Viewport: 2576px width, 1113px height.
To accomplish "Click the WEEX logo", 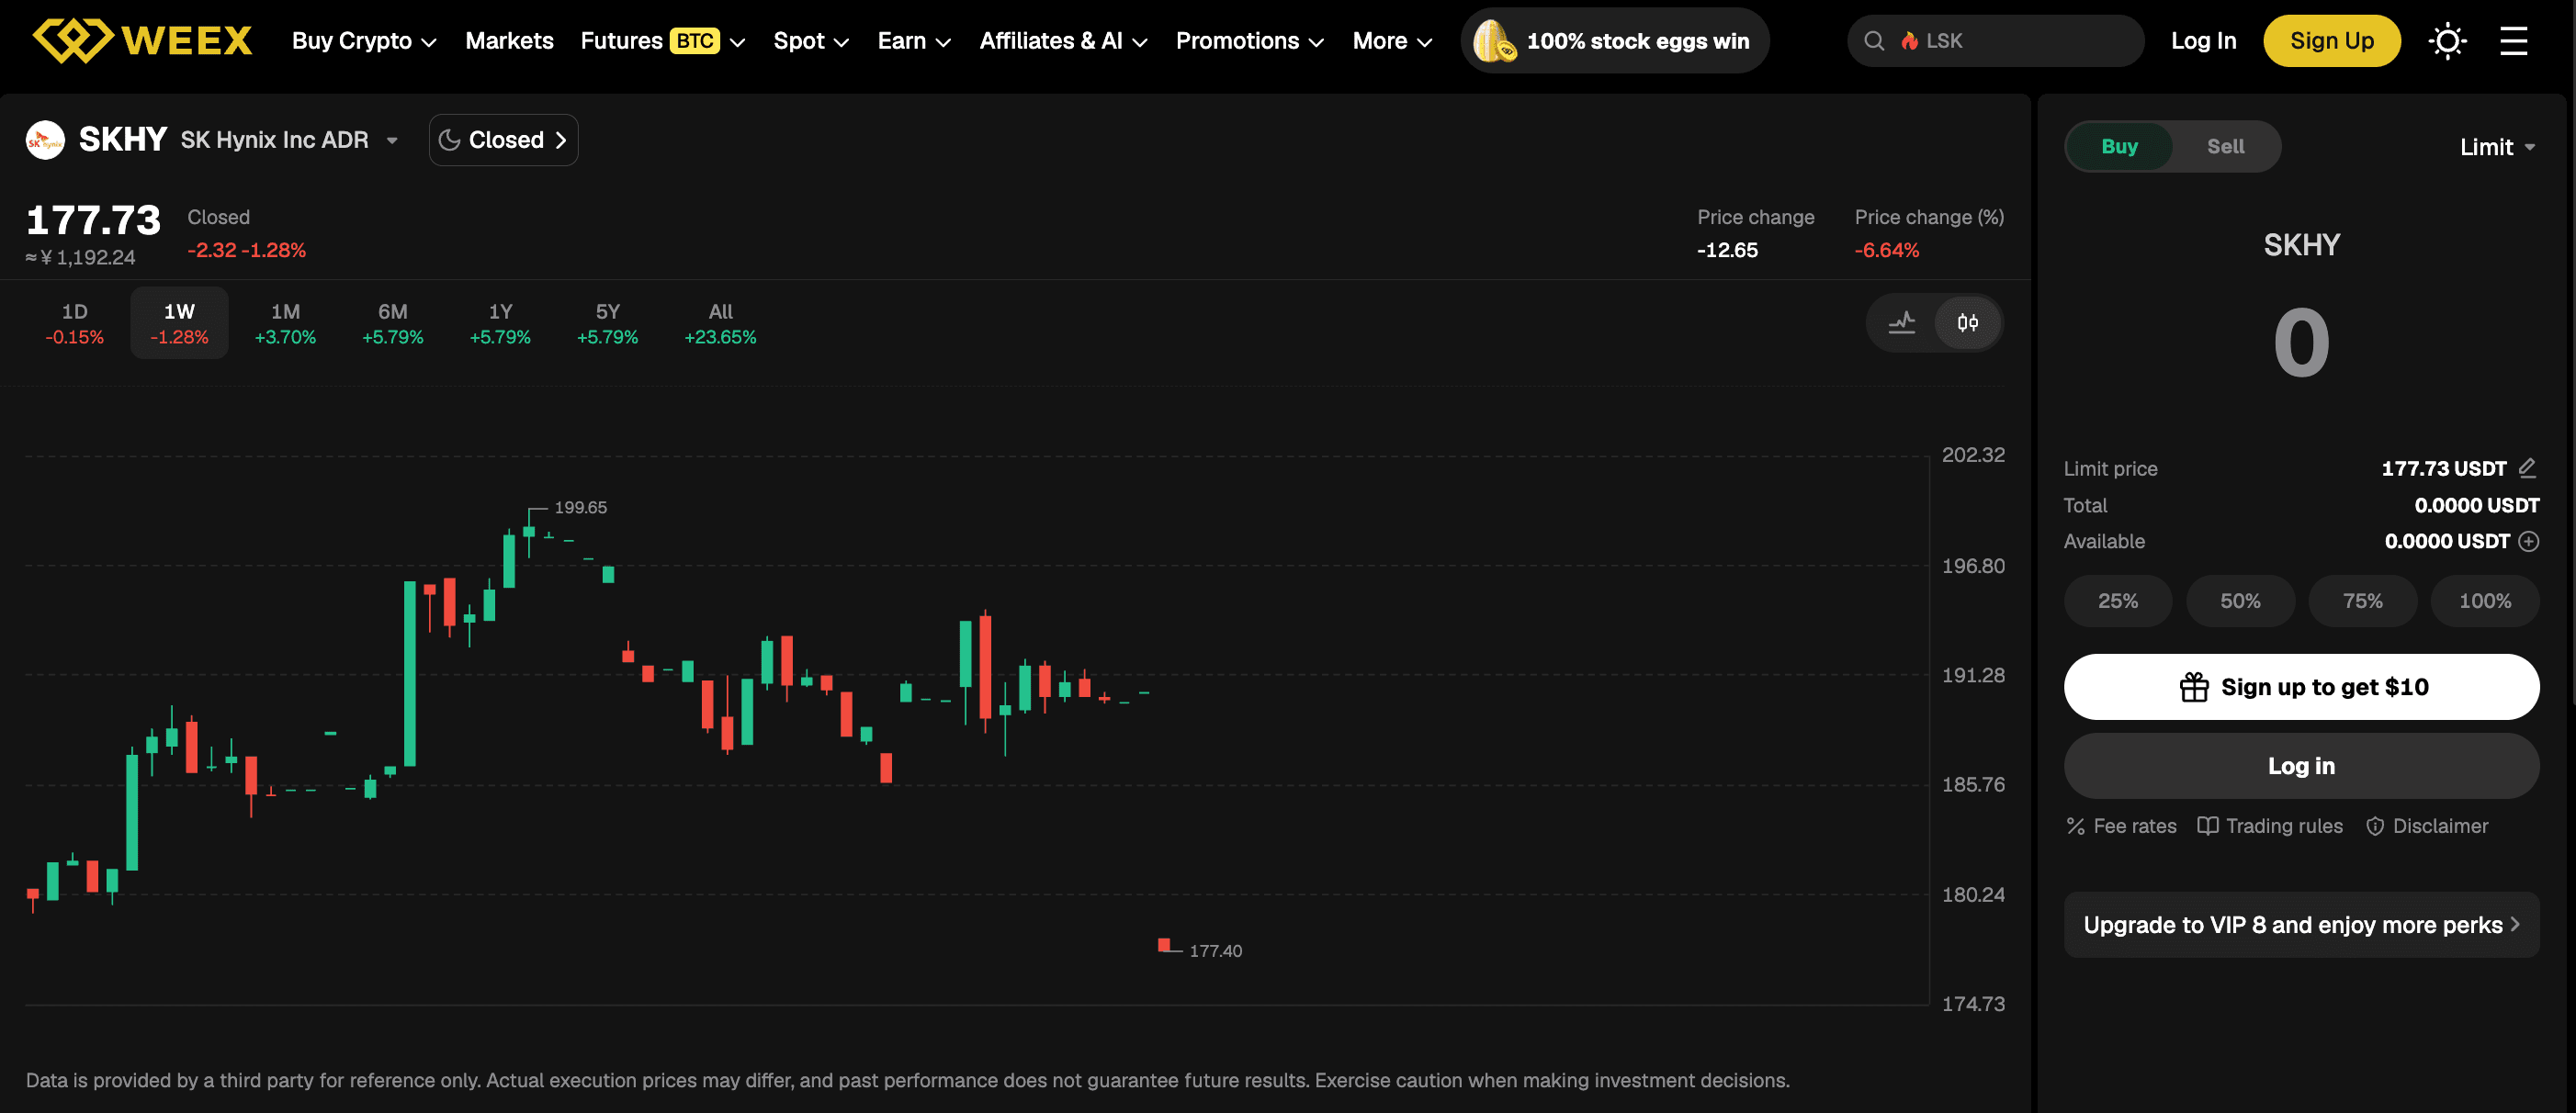I will click(143, 41).
